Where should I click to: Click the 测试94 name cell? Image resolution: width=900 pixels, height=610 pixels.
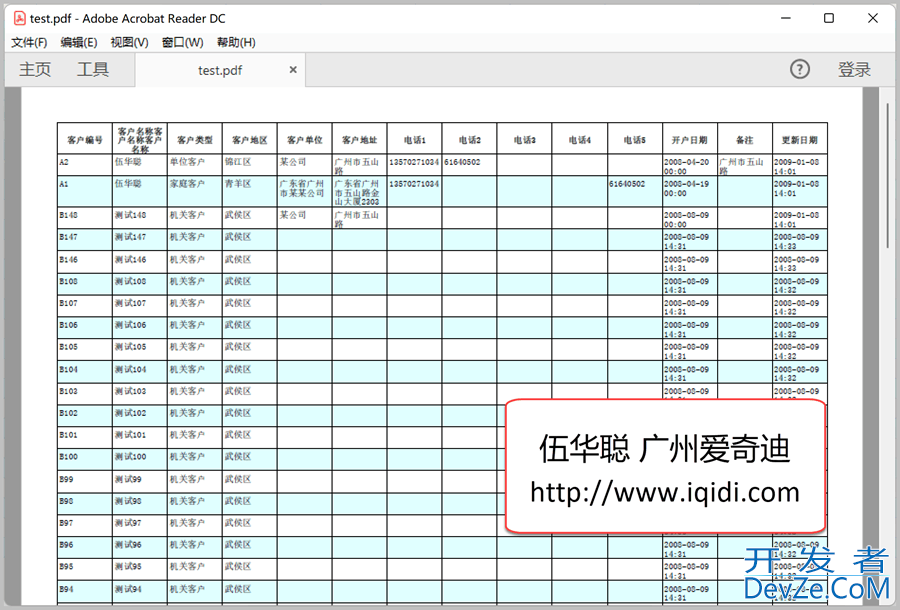[x=140, y=591]
